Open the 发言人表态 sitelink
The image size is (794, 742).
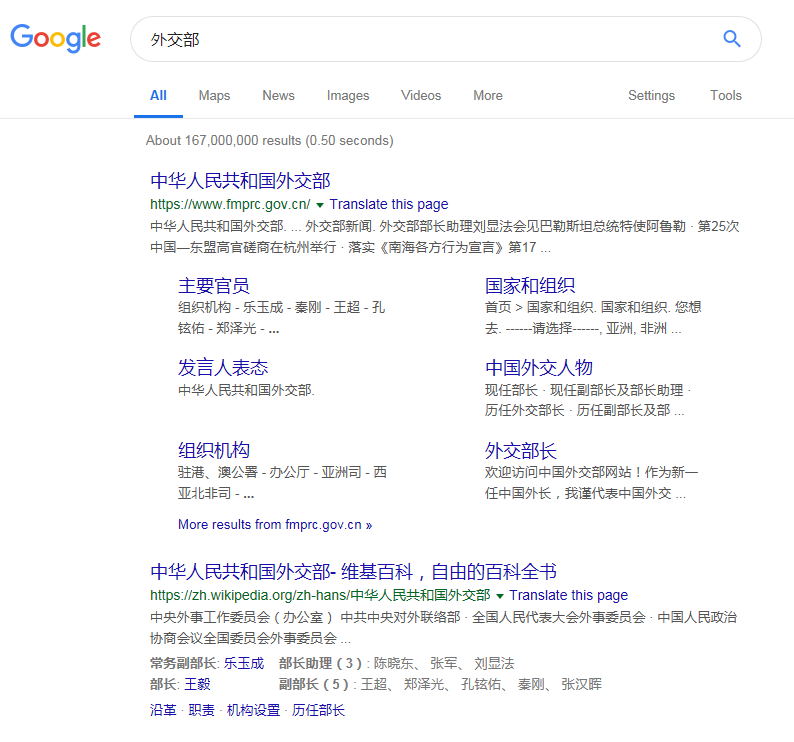pyautogui.click(x=223, y=368)
